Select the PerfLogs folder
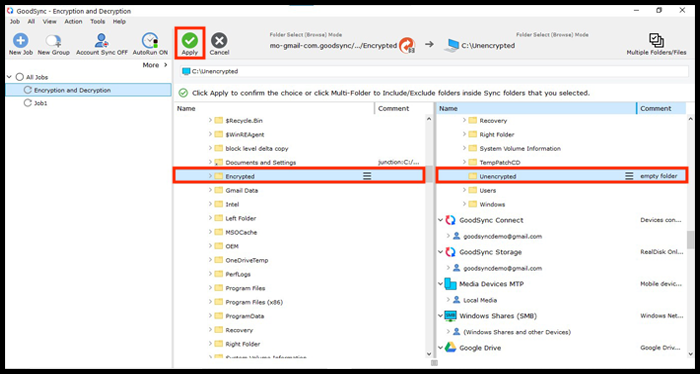 (238, 274)
